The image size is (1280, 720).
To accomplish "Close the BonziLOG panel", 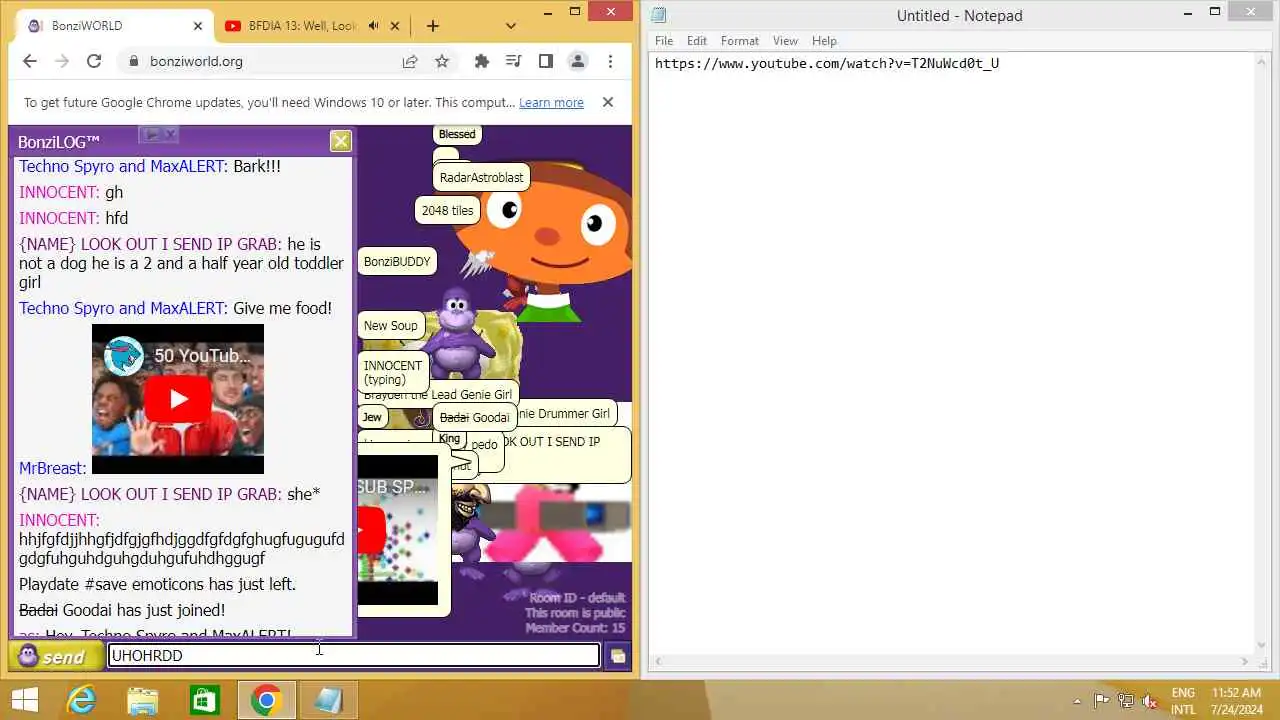I will pos(341,141).
